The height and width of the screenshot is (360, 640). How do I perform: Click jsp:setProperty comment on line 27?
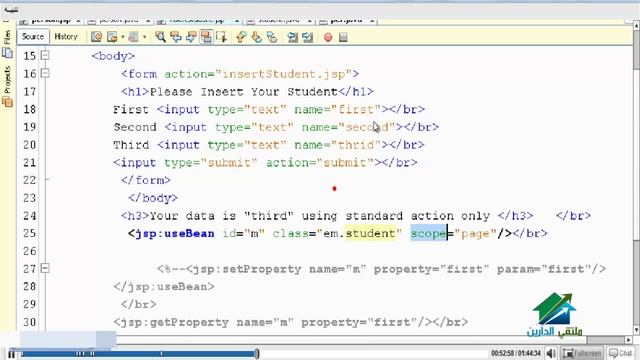pos(381,269)
